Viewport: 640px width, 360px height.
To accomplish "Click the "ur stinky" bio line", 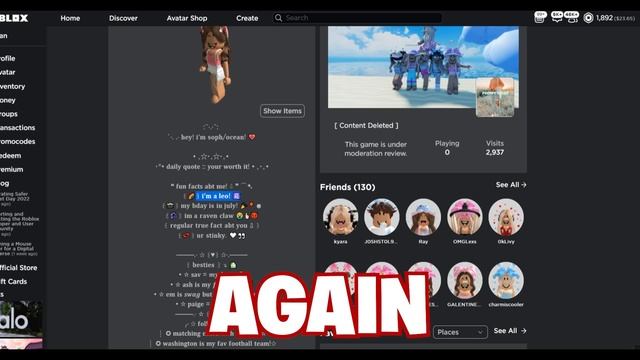I will point(212,236).
